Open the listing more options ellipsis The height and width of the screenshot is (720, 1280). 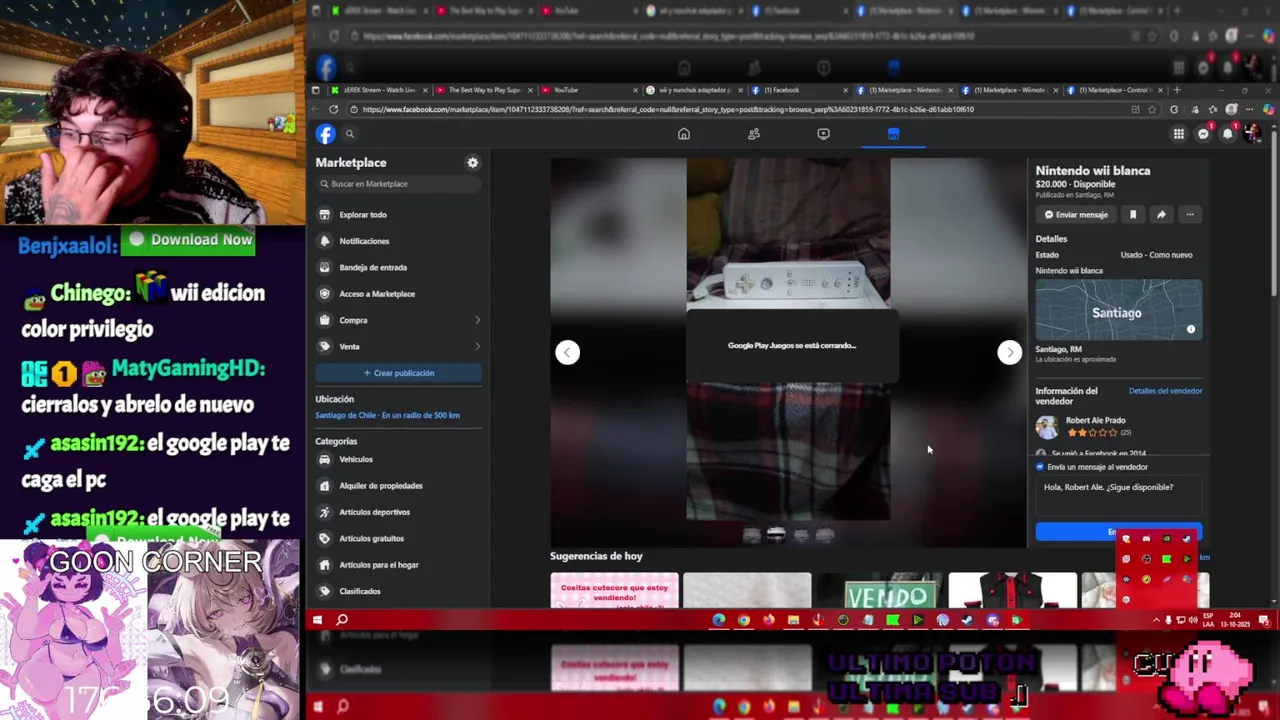1189,215
